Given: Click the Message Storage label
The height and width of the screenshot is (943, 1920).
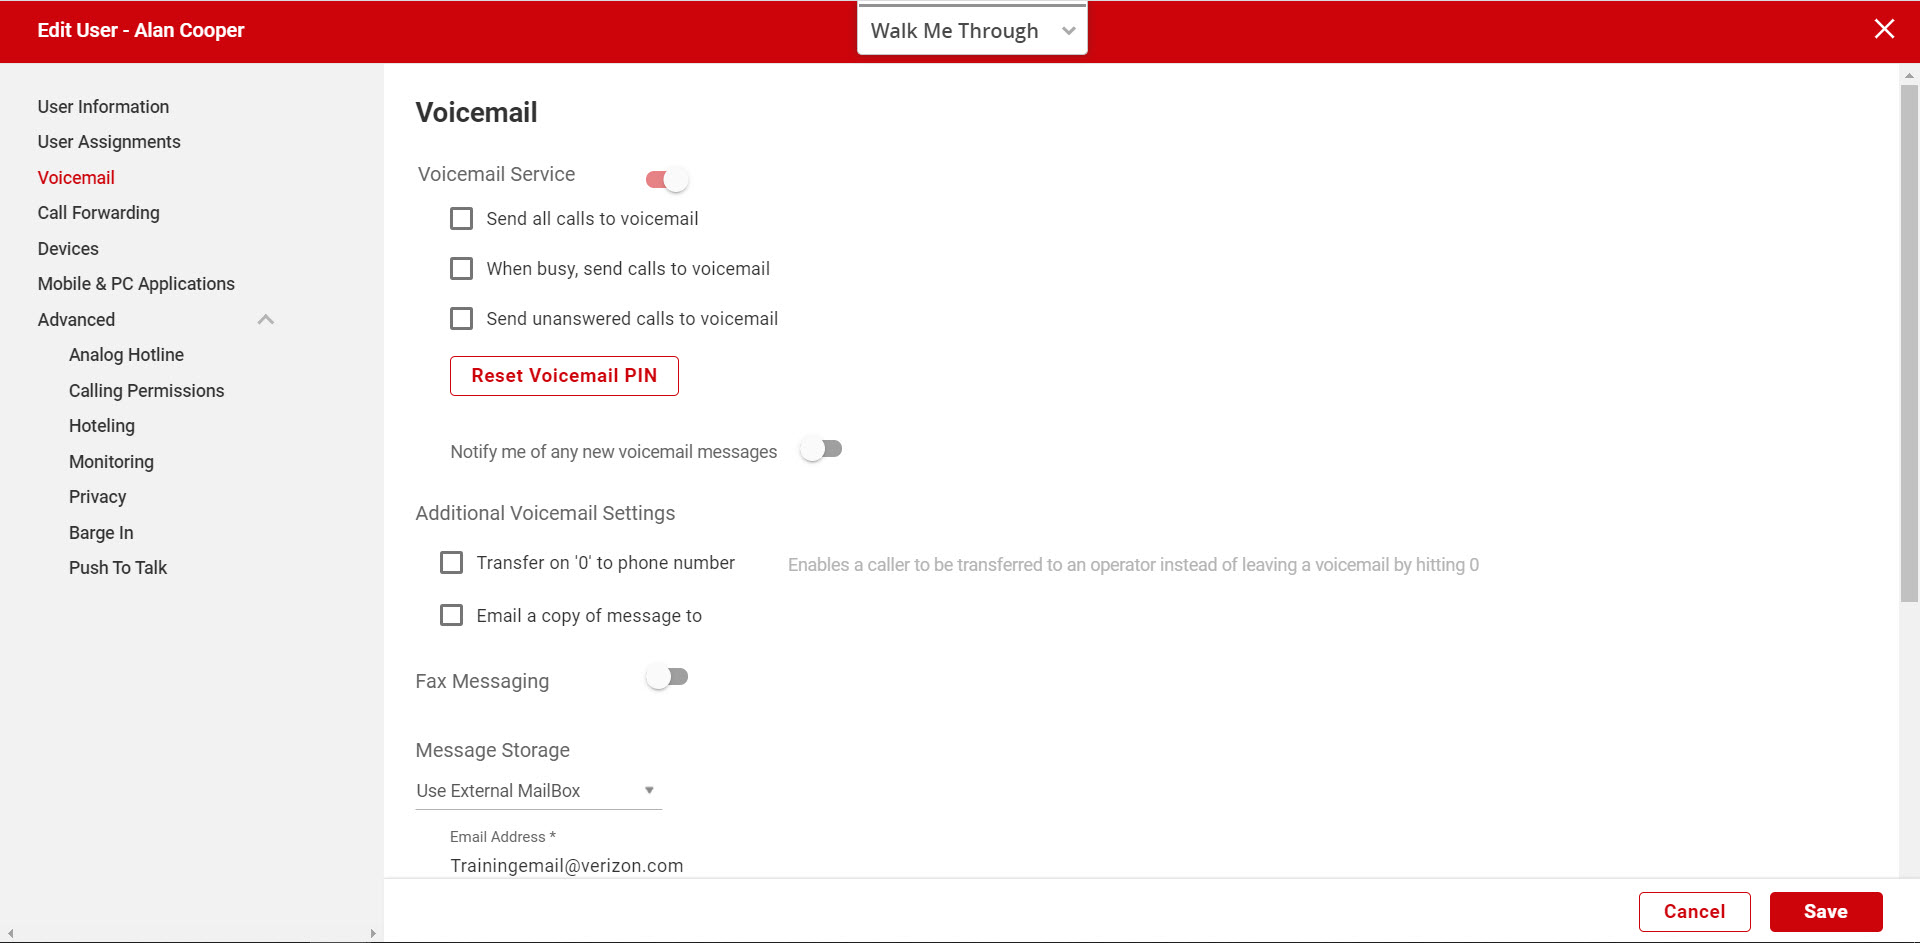Looking at the screenshot, I should tap(492, 751).
